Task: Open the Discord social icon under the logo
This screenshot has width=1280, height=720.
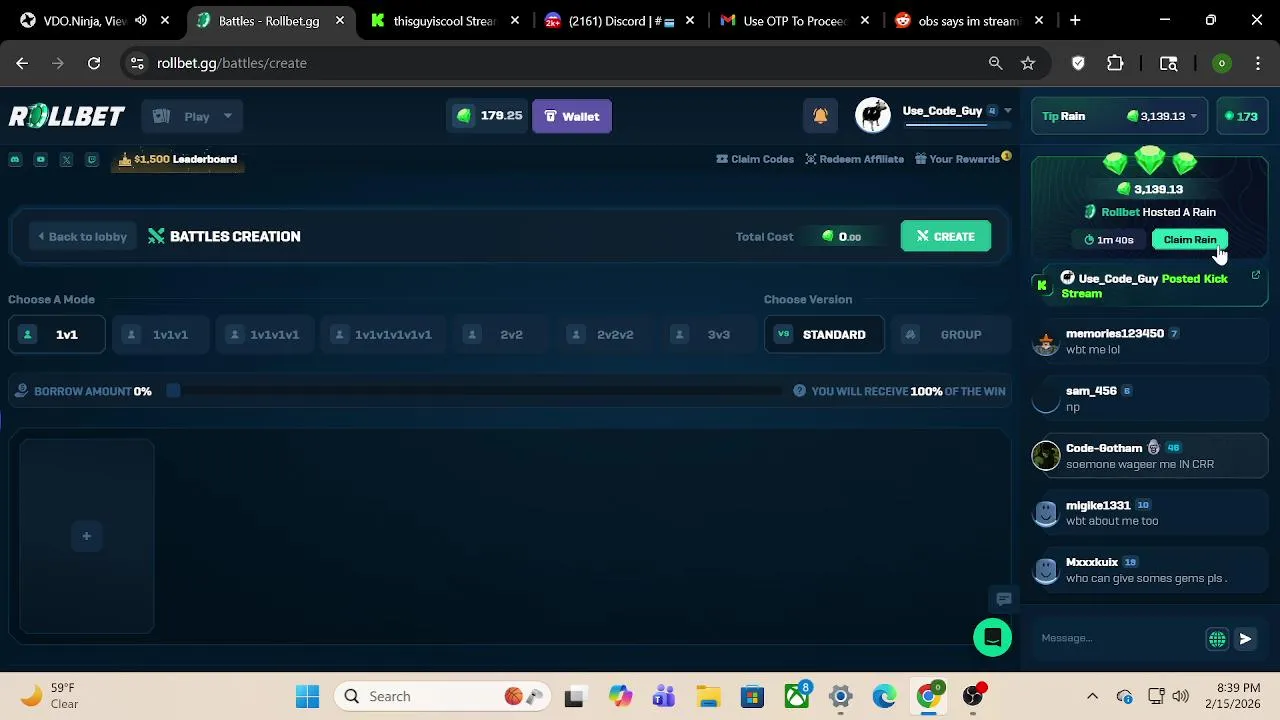Action: click(15, 159)
